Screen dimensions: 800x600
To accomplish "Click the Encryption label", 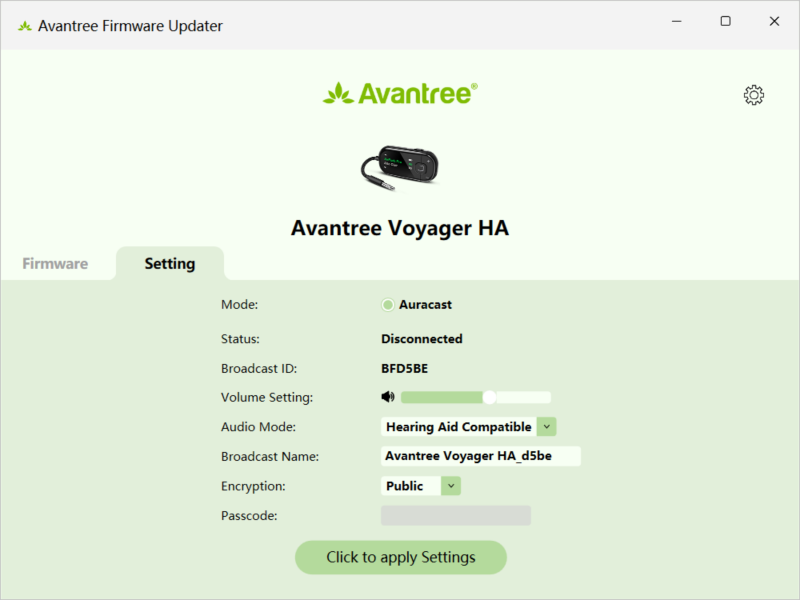I will pos(253,486).
